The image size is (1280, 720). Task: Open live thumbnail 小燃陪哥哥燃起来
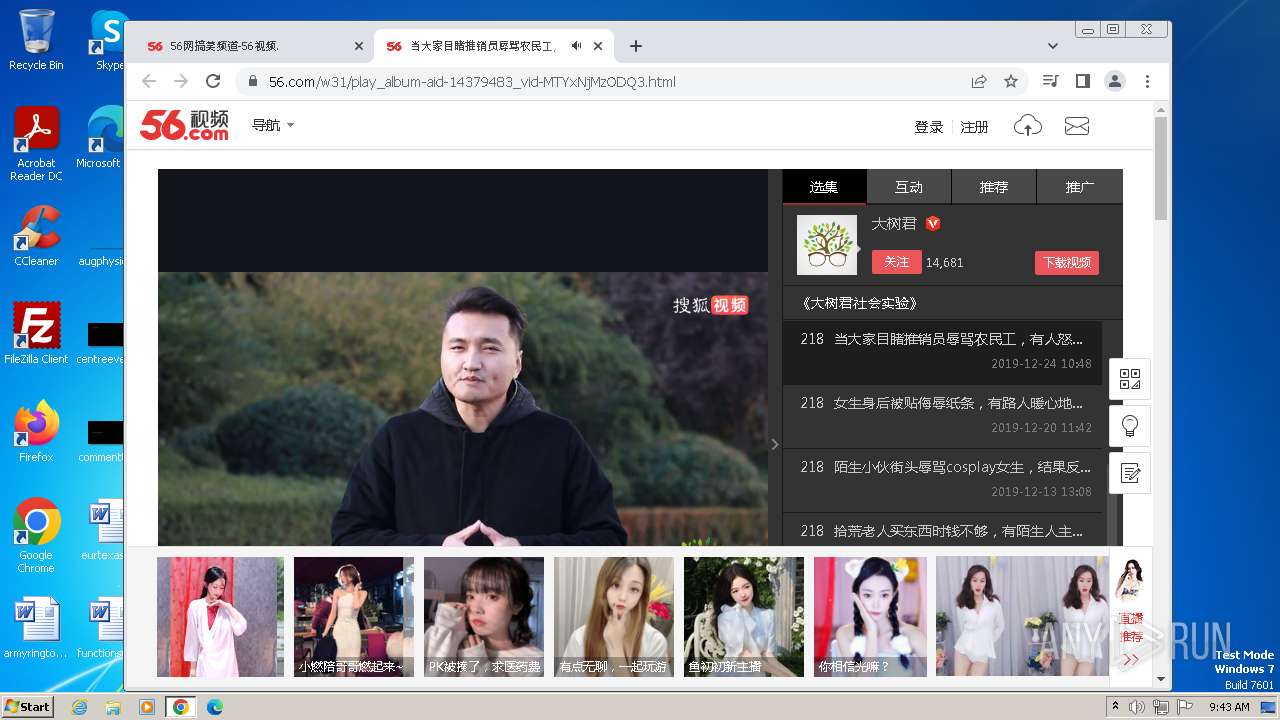click(x=354, y=617)
